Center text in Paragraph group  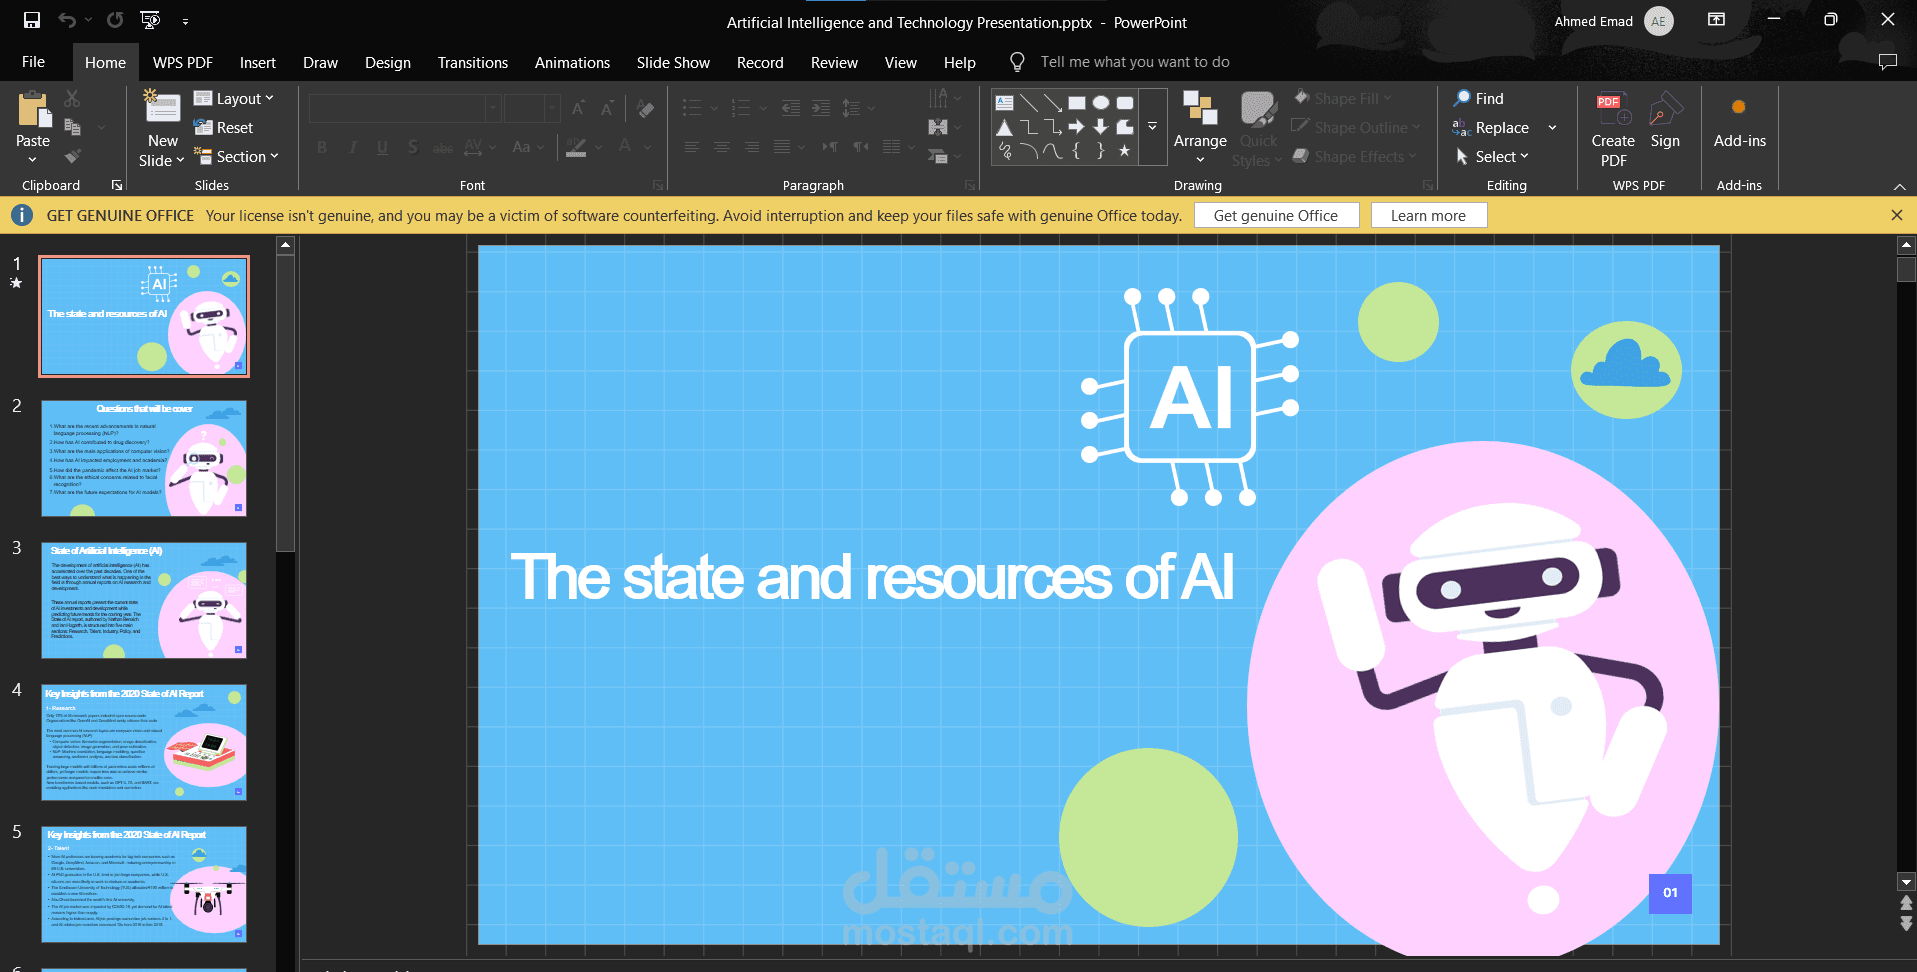pyautogui.click(x=722, y=147)
